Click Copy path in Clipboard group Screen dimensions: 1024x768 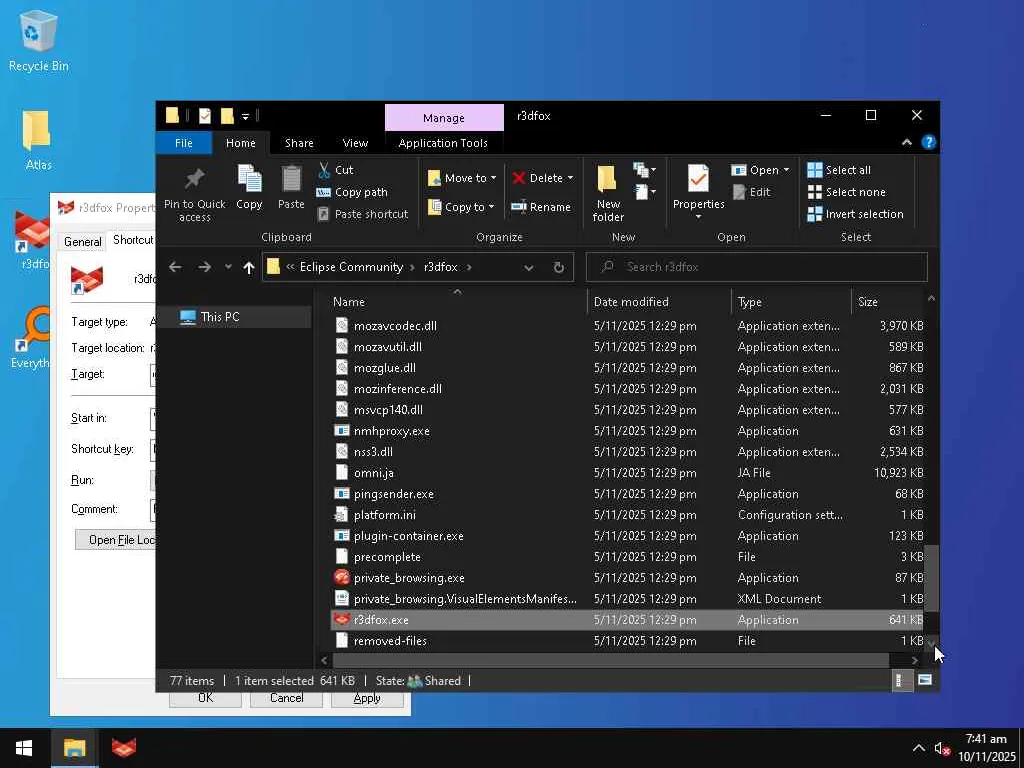coord(352,192)
